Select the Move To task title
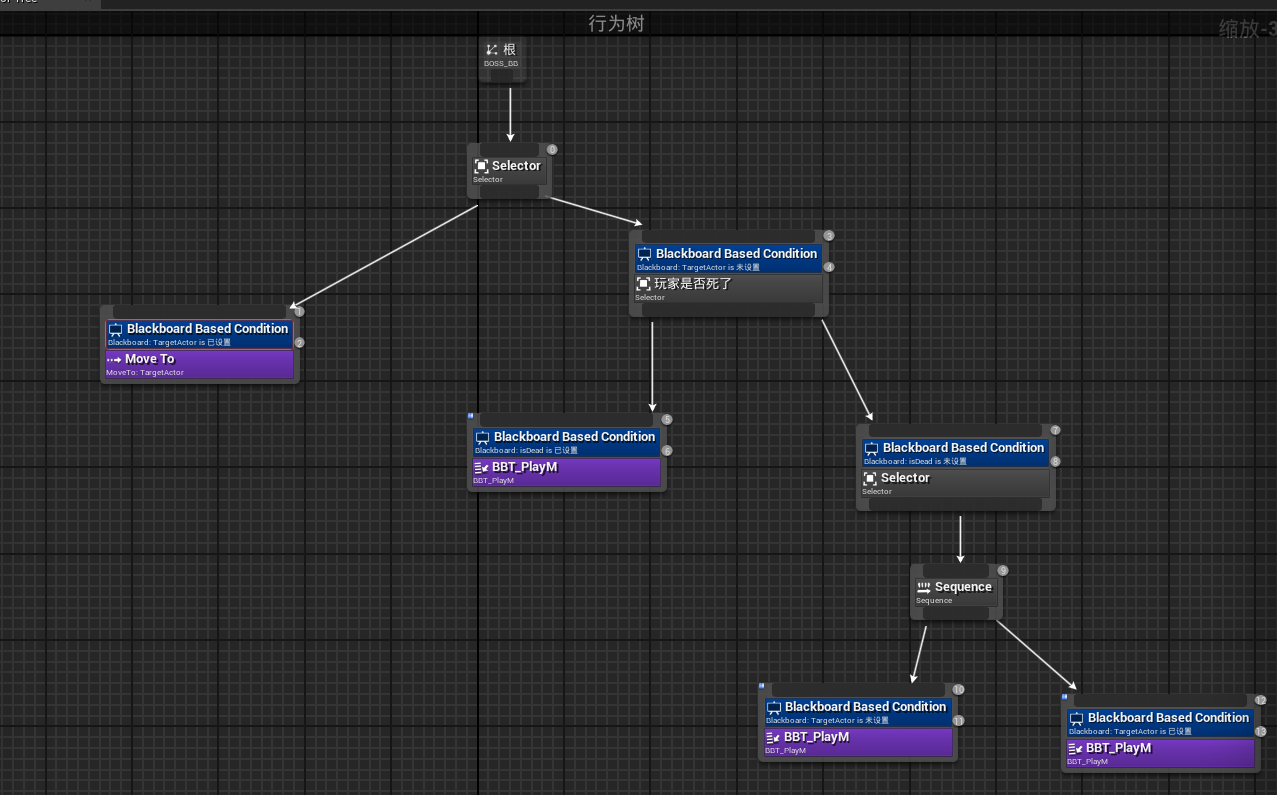 coord(149,359)
